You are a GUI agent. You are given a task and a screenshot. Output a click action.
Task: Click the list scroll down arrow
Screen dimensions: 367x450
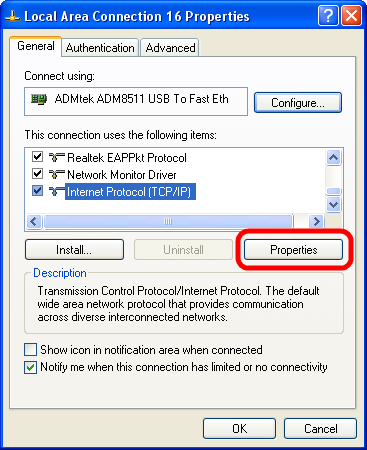click(334, 204)
